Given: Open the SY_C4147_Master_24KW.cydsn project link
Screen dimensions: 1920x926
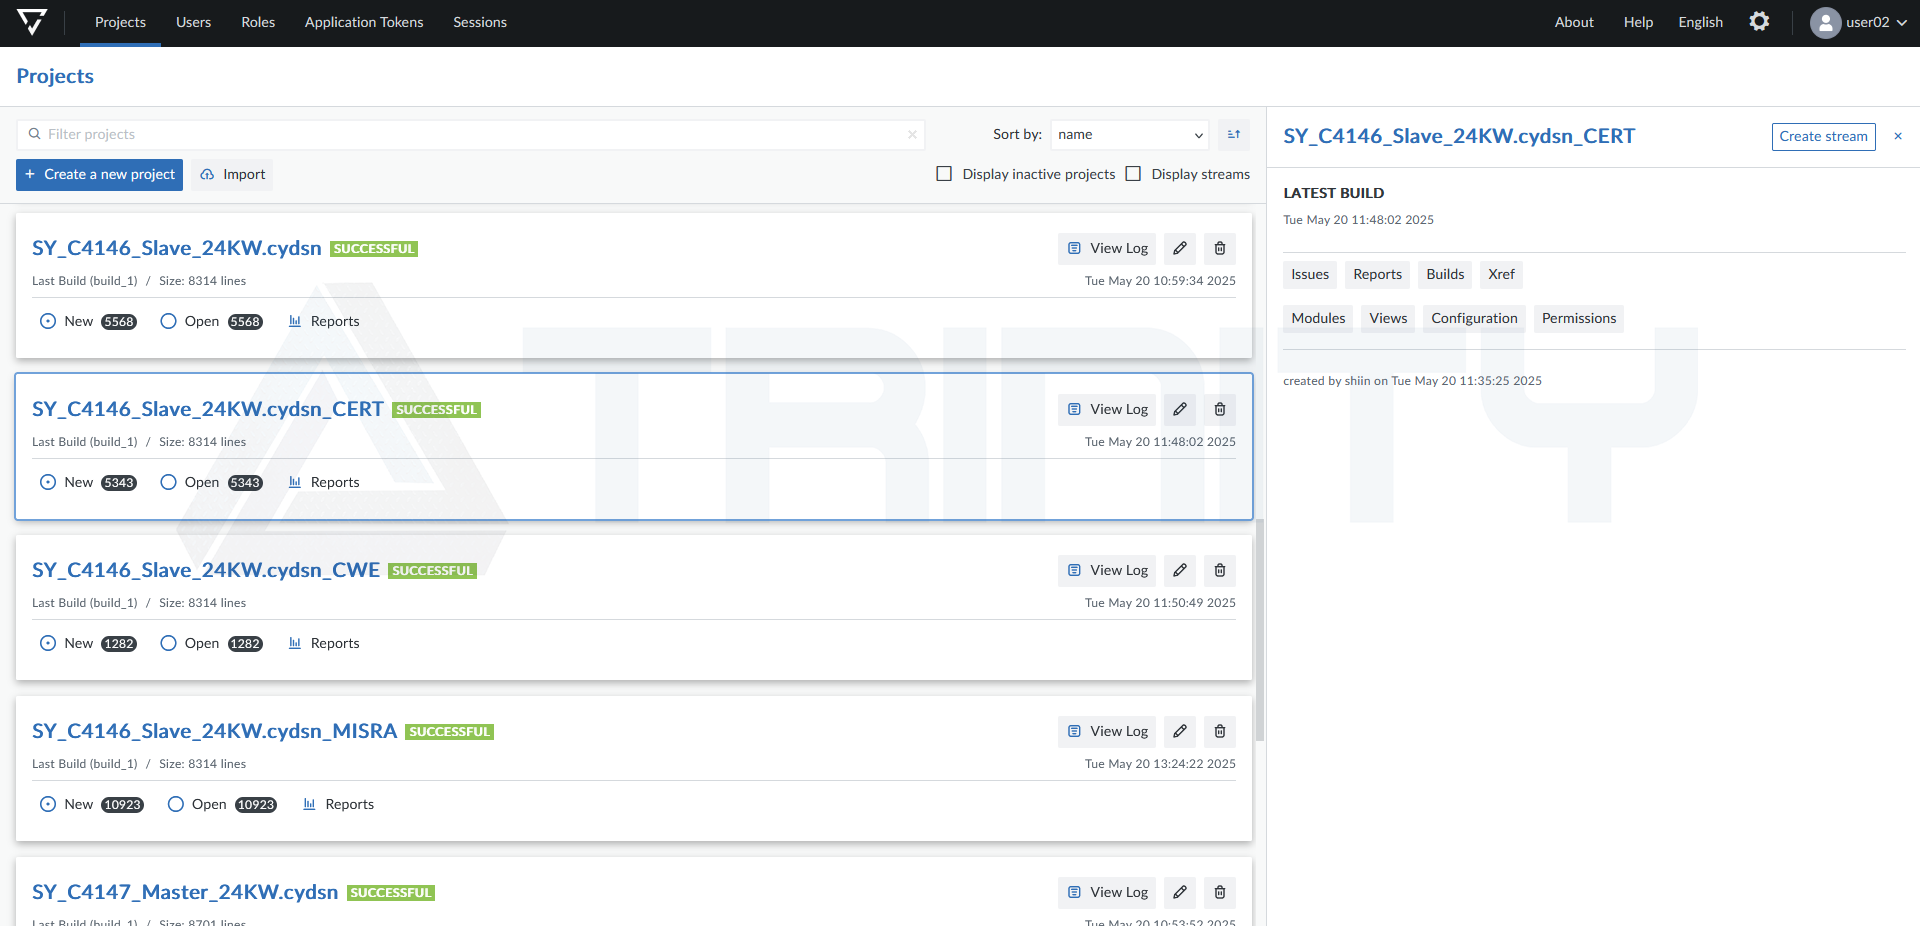Looking at the screenshot, I should [x=185, y=892].
